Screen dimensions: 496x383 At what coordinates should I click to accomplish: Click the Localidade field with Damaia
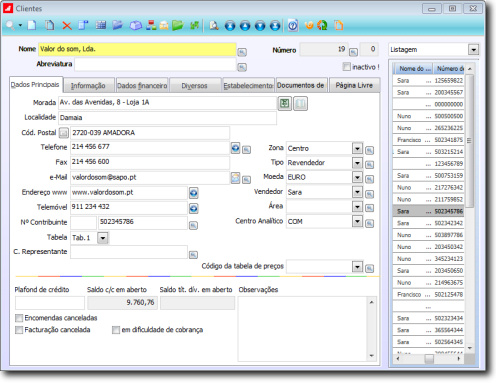(168, 118)
